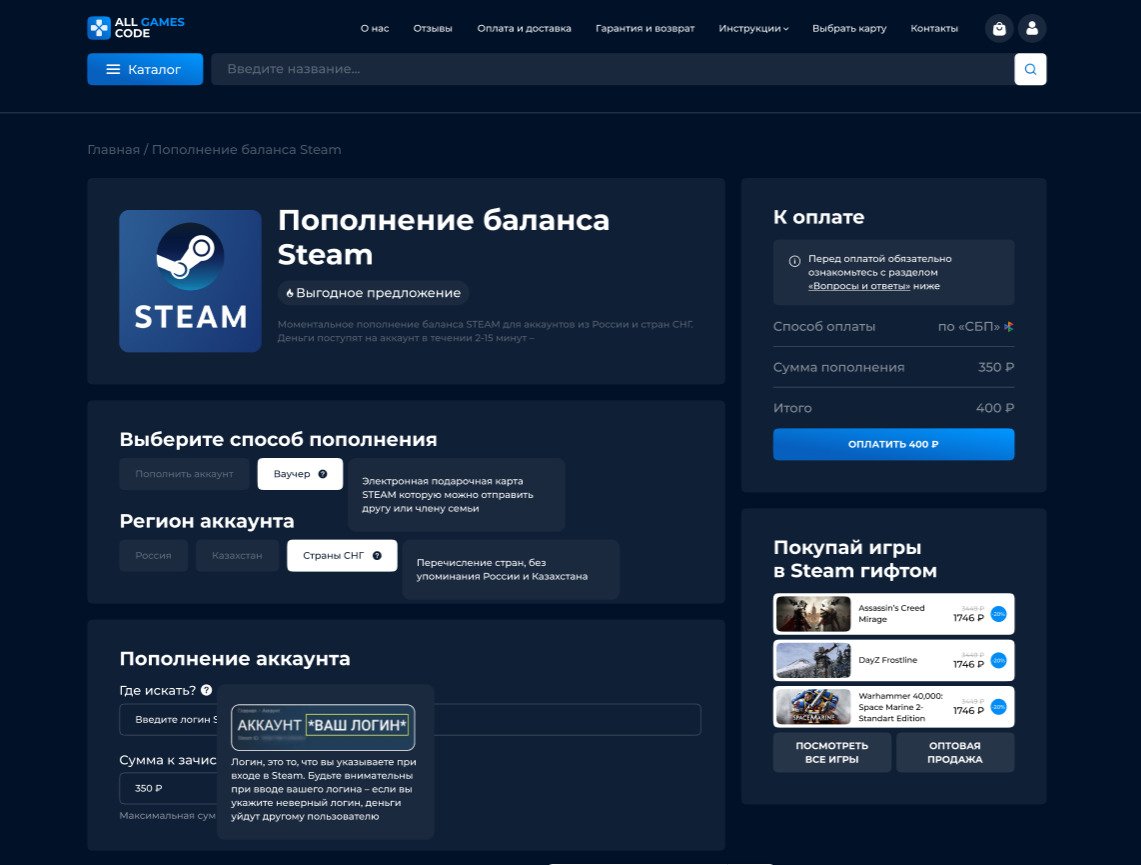Viewport: 1141px width, 865px height.
Task: Select the Казахстан account region
Action: point(237,555)
